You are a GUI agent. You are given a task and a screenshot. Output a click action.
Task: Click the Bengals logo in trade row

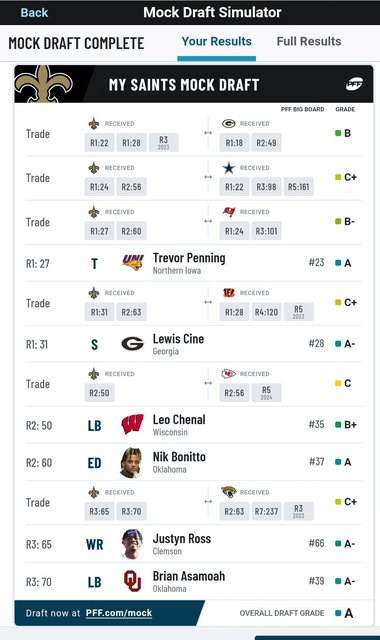[229, 292]
